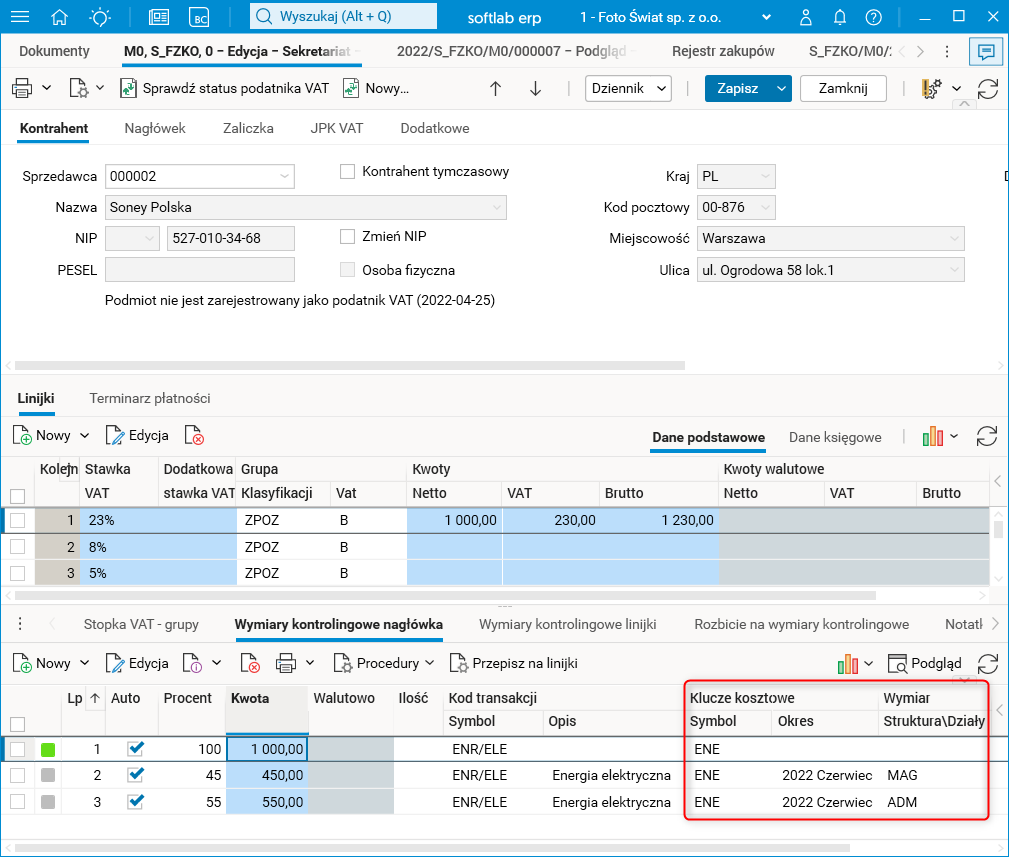The height and width of the screenshot is (857, 1009).
Task: Open the user profile icon
Action: (x=806, y=17)
